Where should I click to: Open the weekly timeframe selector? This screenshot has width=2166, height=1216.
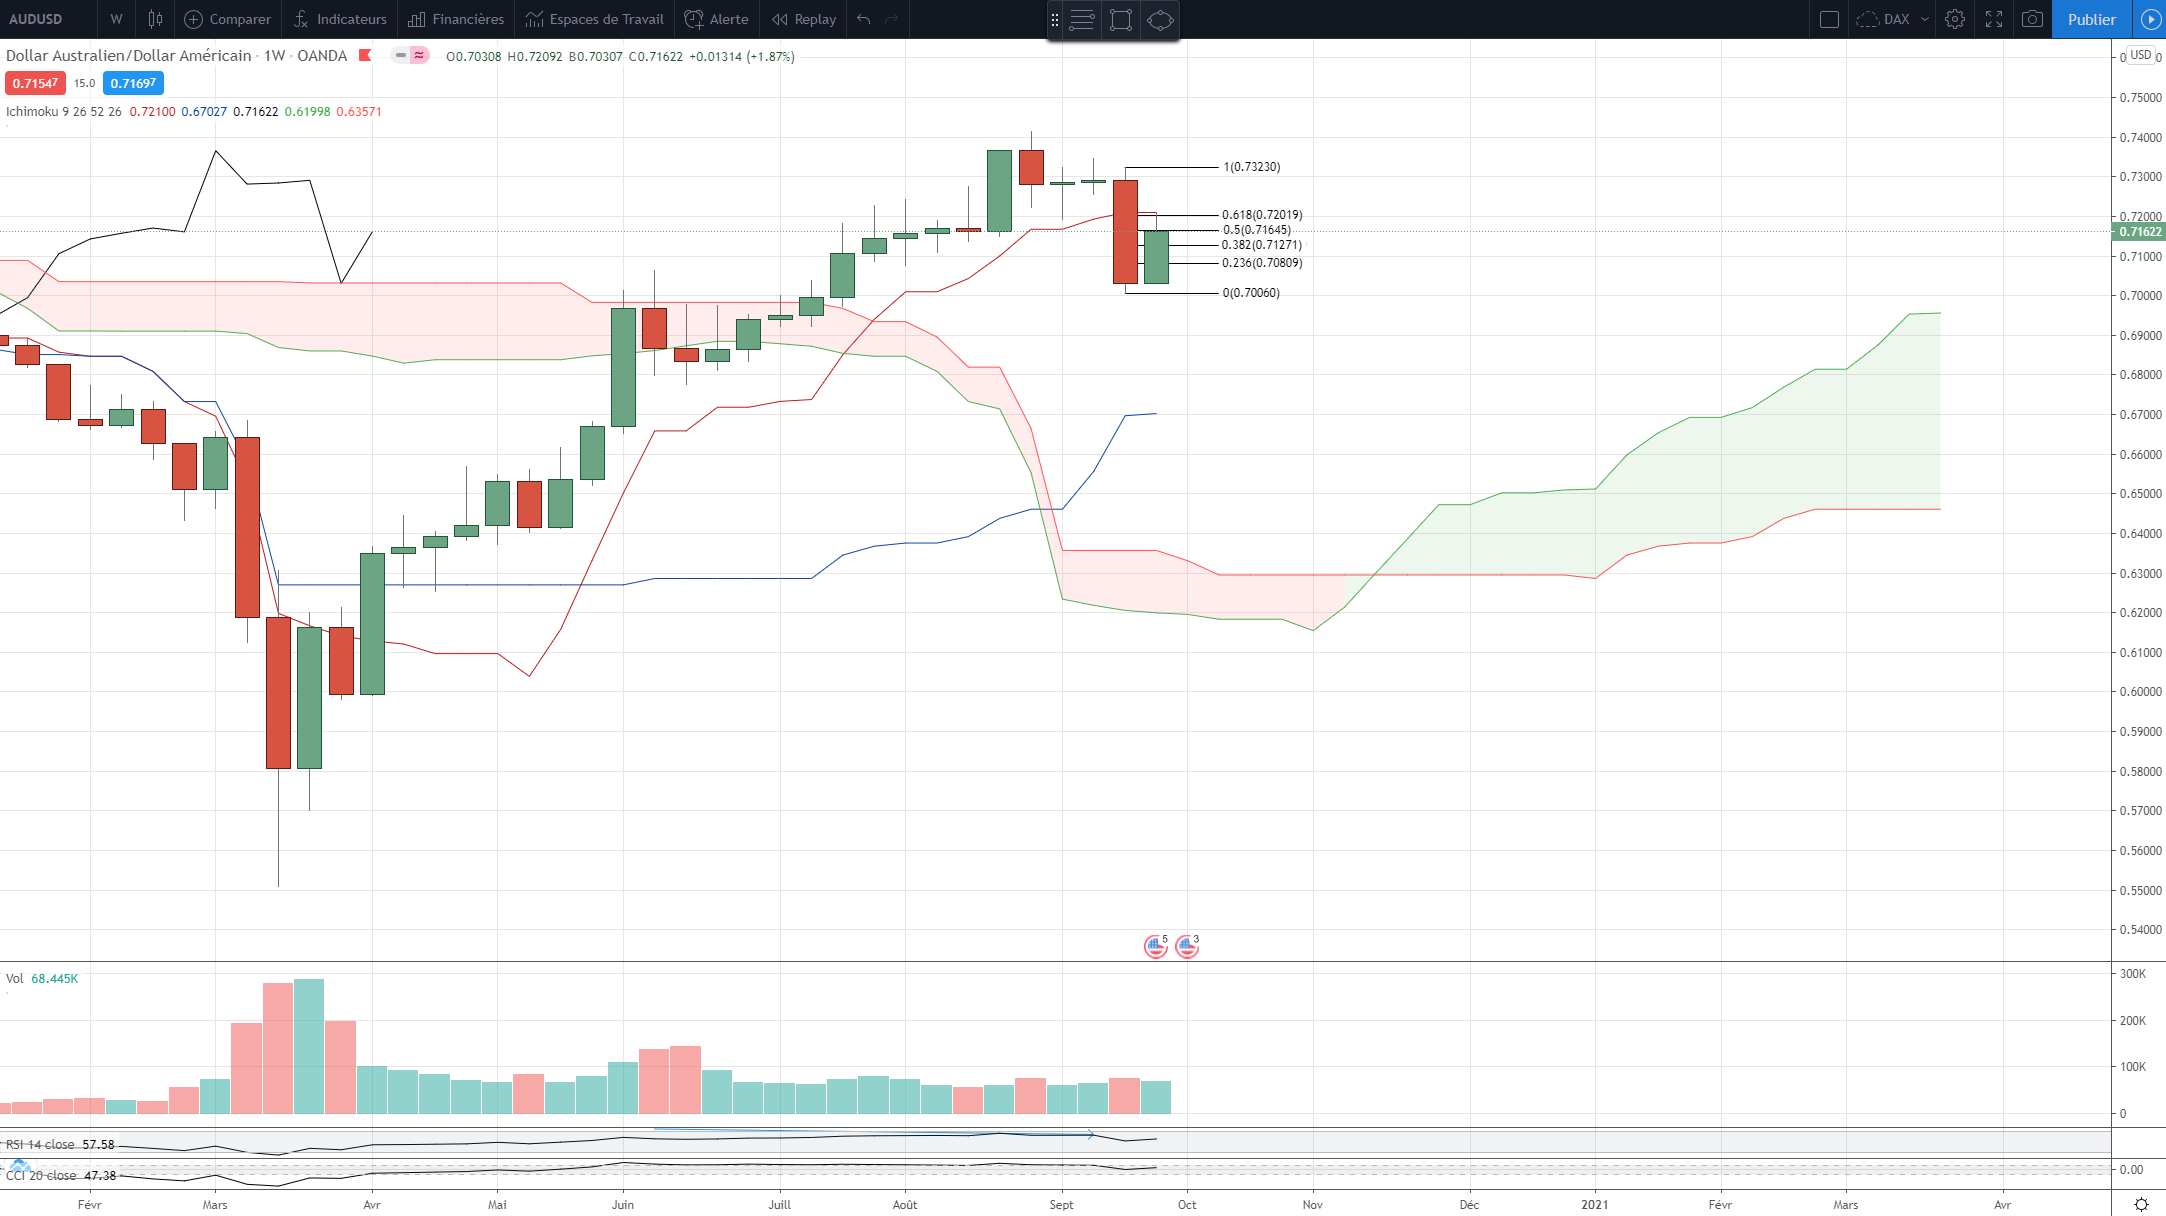coord(116,19)
